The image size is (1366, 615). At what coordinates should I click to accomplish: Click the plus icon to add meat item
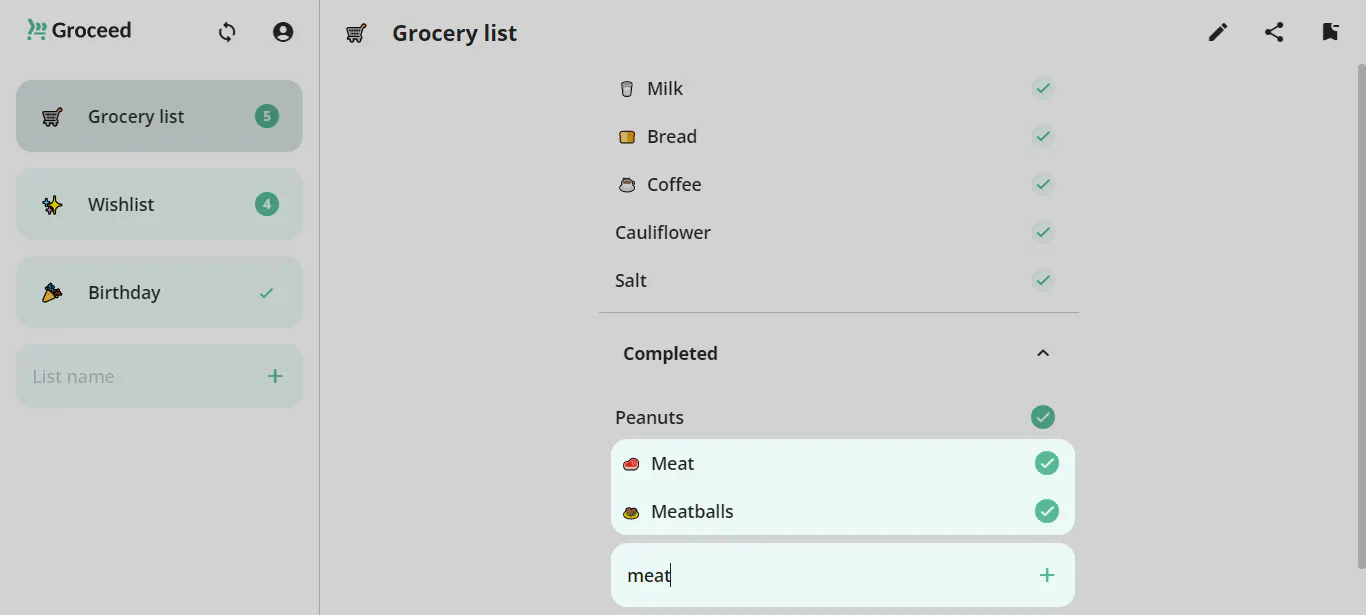1047,575
